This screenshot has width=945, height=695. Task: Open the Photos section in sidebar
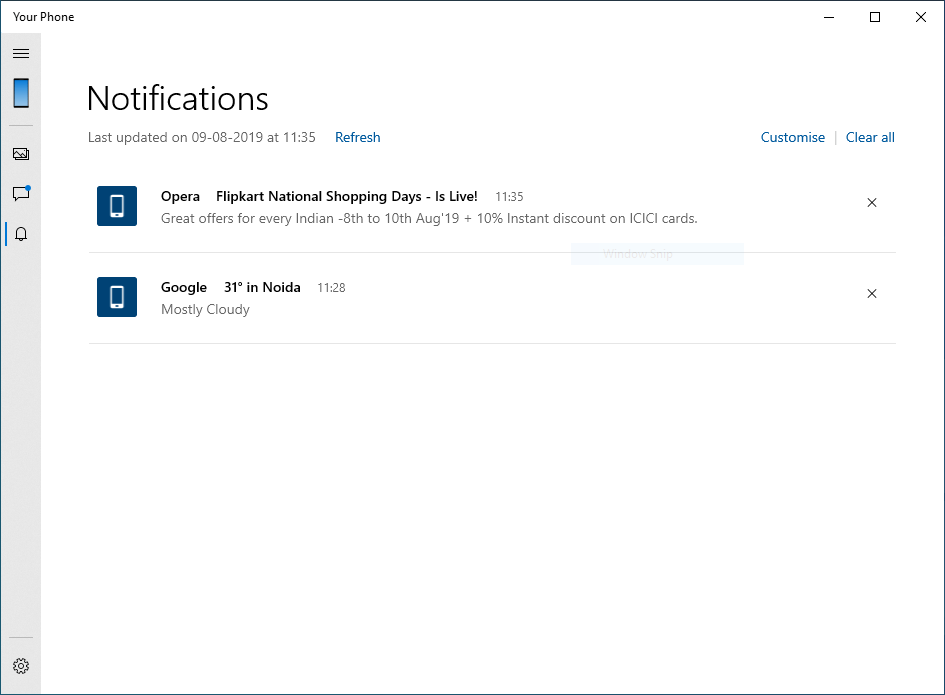point(21,154)
